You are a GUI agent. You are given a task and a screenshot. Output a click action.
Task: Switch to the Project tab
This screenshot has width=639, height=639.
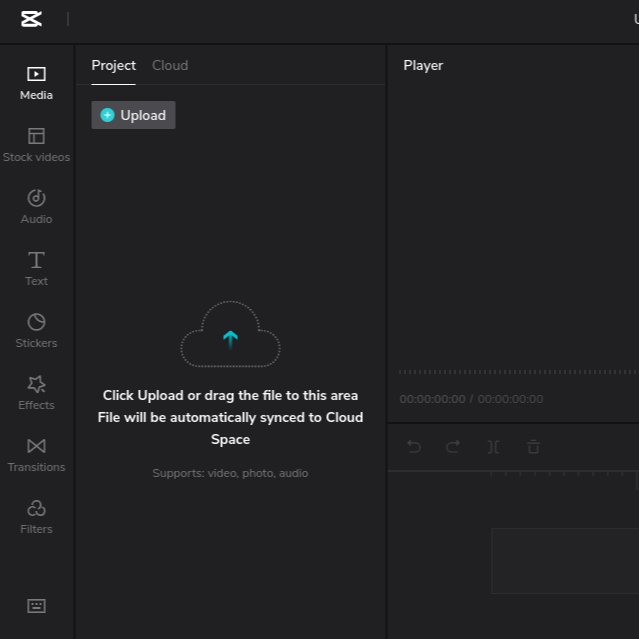click(x=113, y=66)
